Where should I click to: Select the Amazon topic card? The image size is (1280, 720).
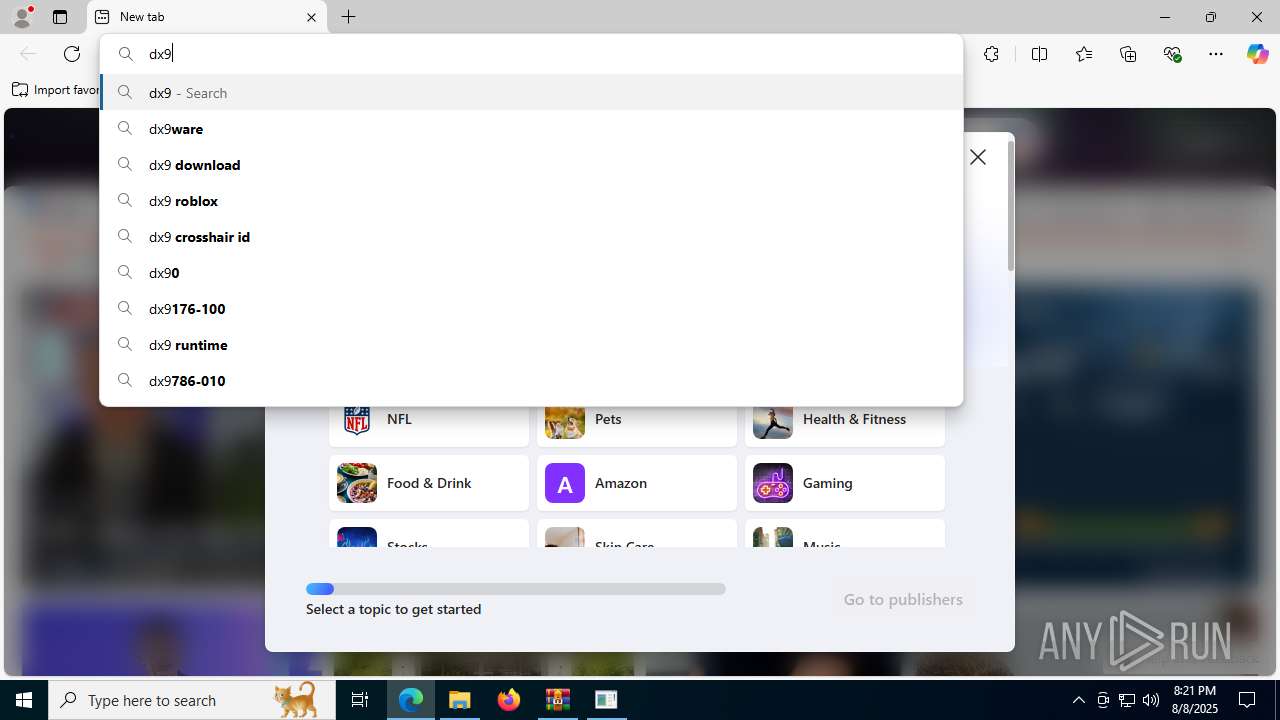point(637,483)
